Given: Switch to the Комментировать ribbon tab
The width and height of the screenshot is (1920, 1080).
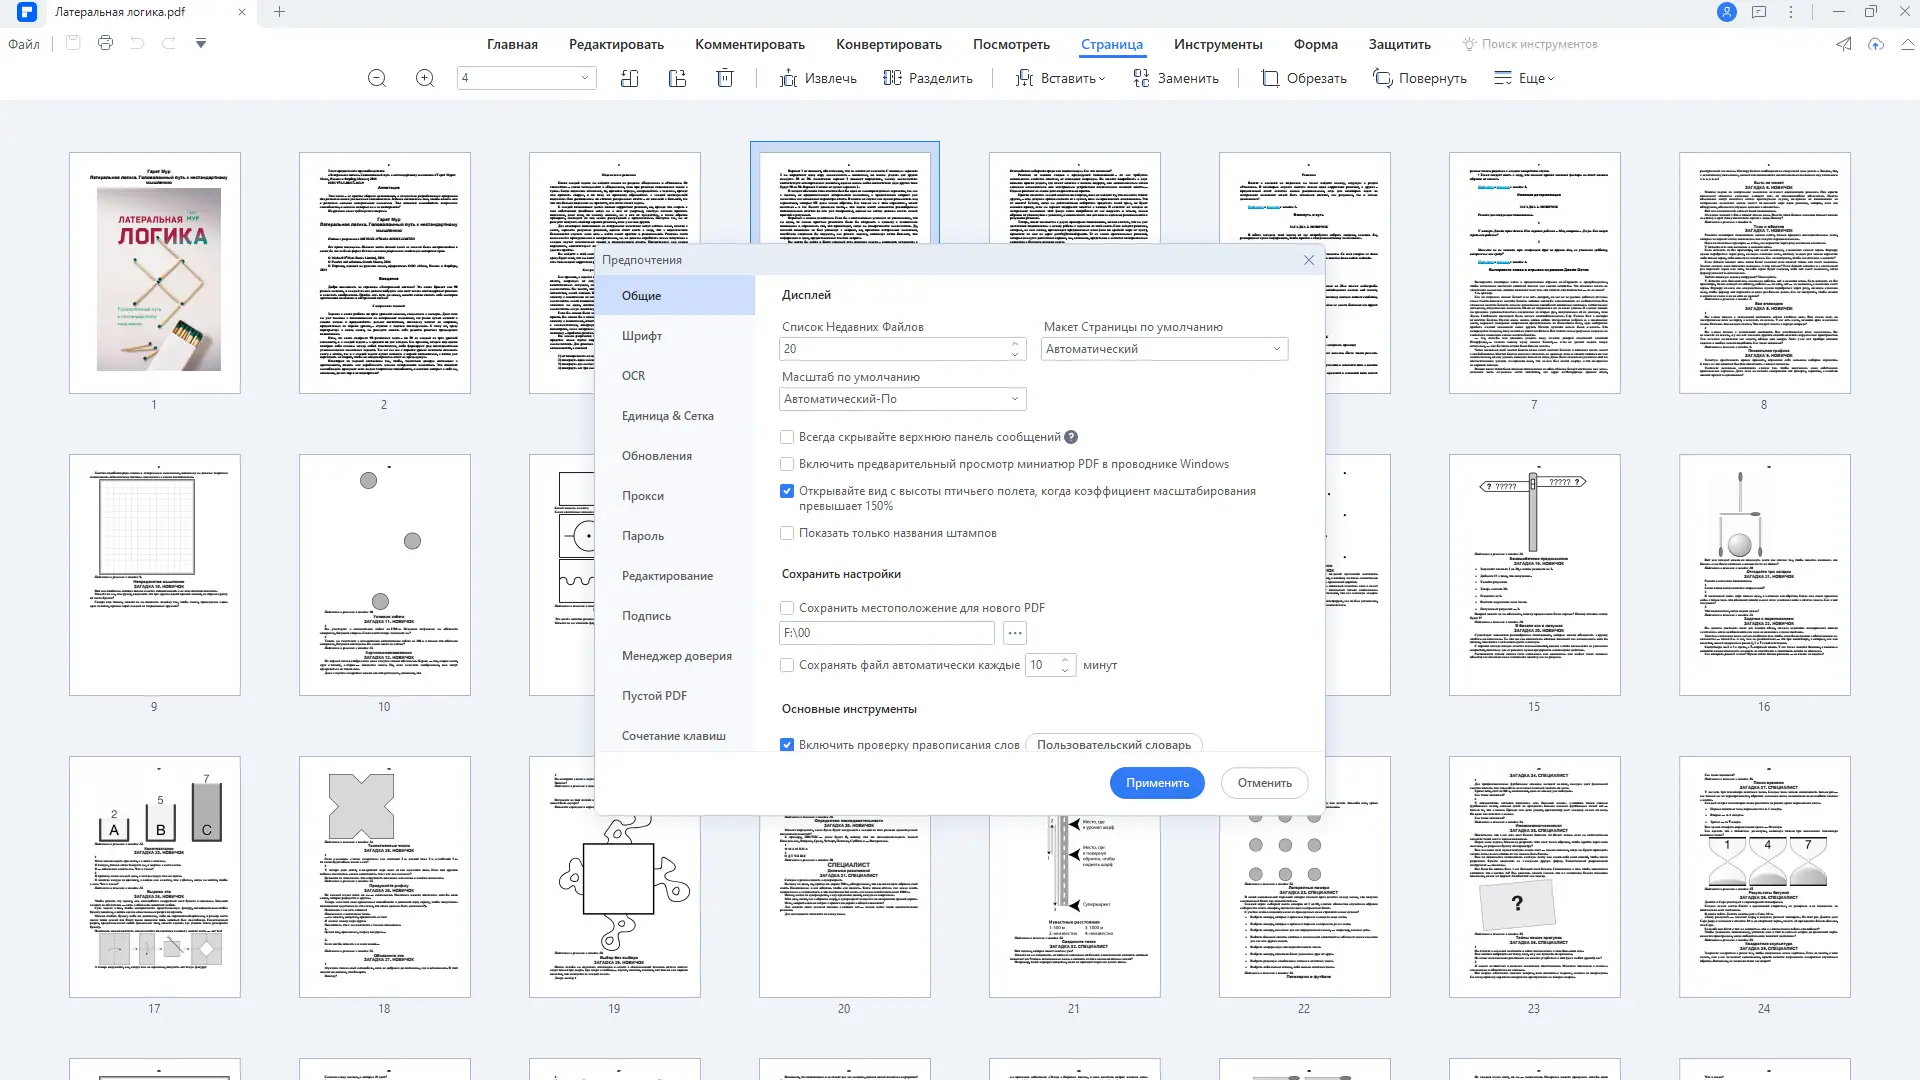Looking at the screenshot, I should click(x=750, y=44).
